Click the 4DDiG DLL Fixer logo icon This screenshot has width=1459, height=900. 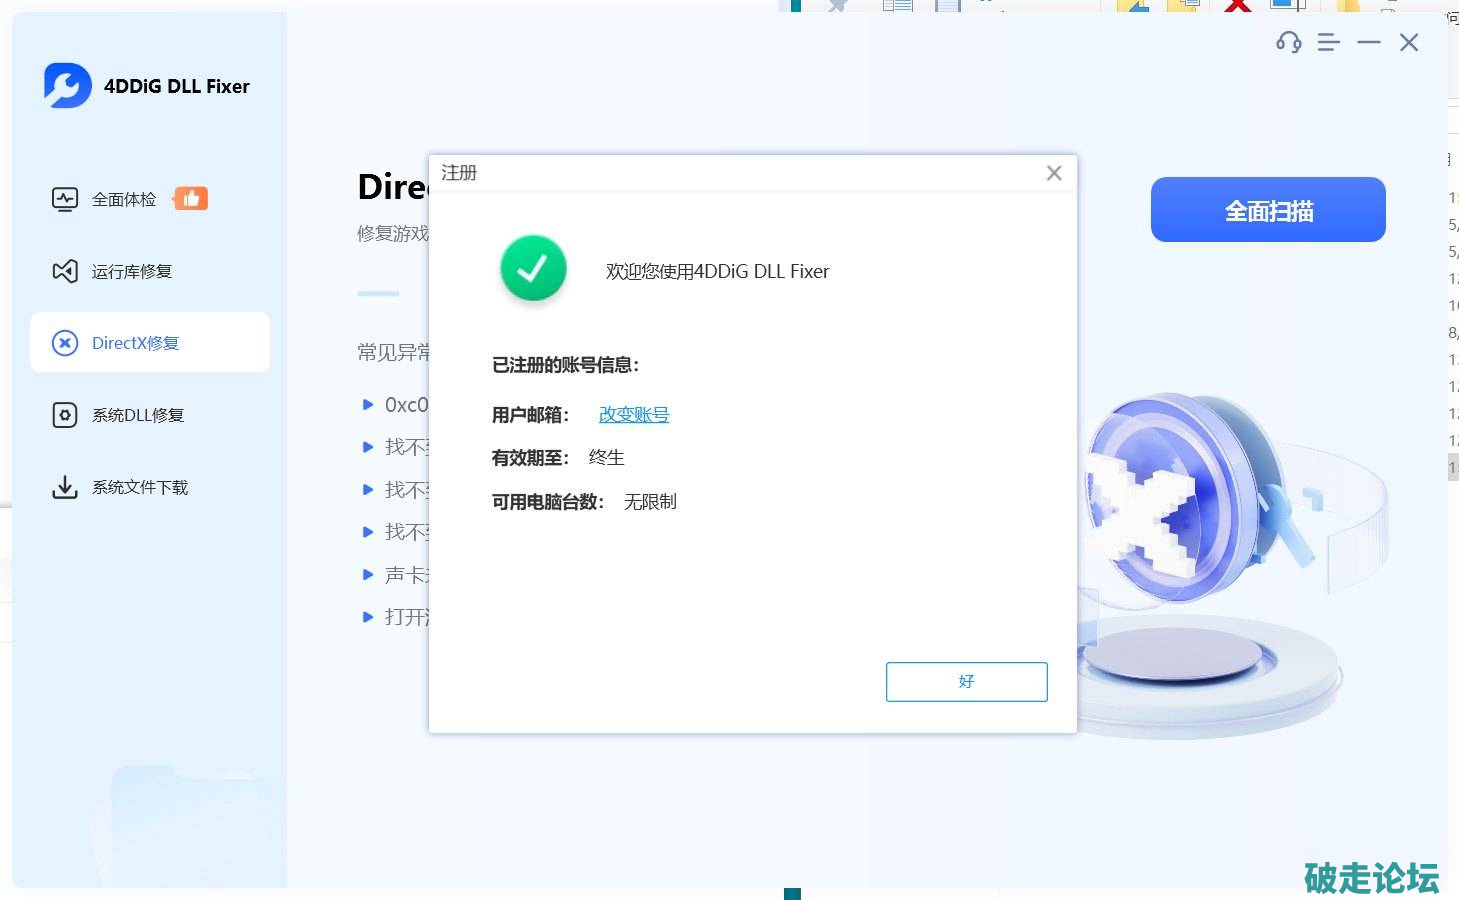tap(67, 86)
